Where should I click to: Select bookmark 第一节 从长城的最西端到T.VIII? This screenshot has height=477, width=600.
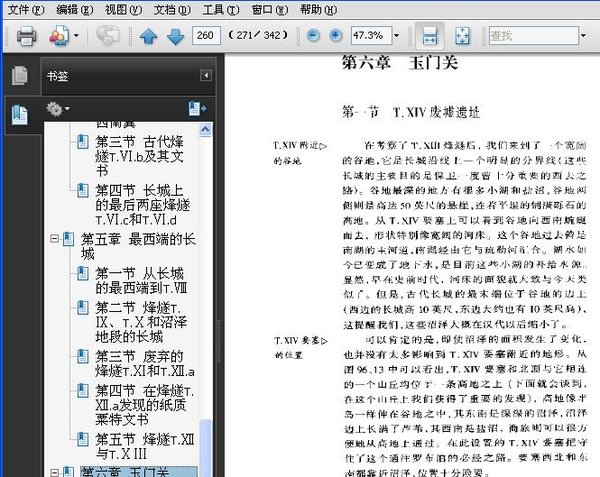click(141, 280)
